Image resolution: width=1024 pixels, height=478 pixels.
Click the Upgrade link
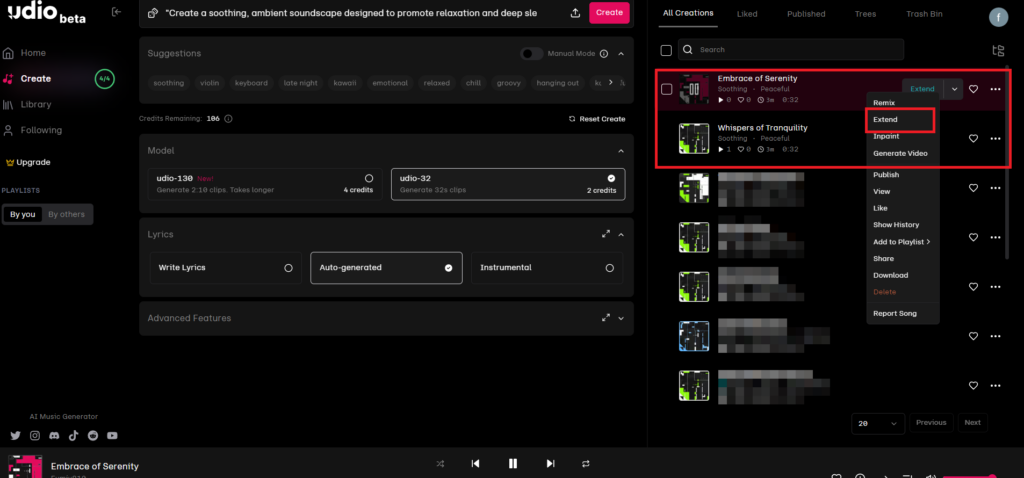[x=28, y=162]
